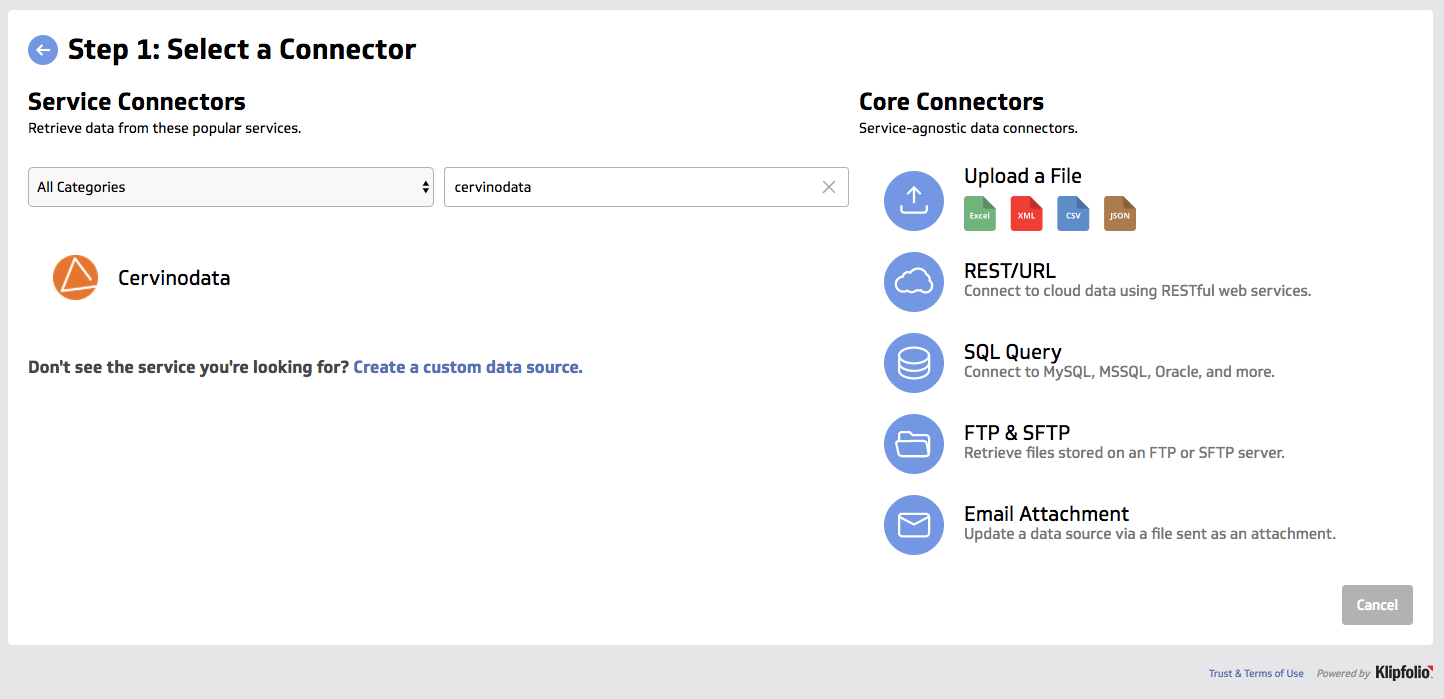Select the FTP & SFTP connector title
Viewport: 1444px width, 699px height.
[x=1017, y=433]
